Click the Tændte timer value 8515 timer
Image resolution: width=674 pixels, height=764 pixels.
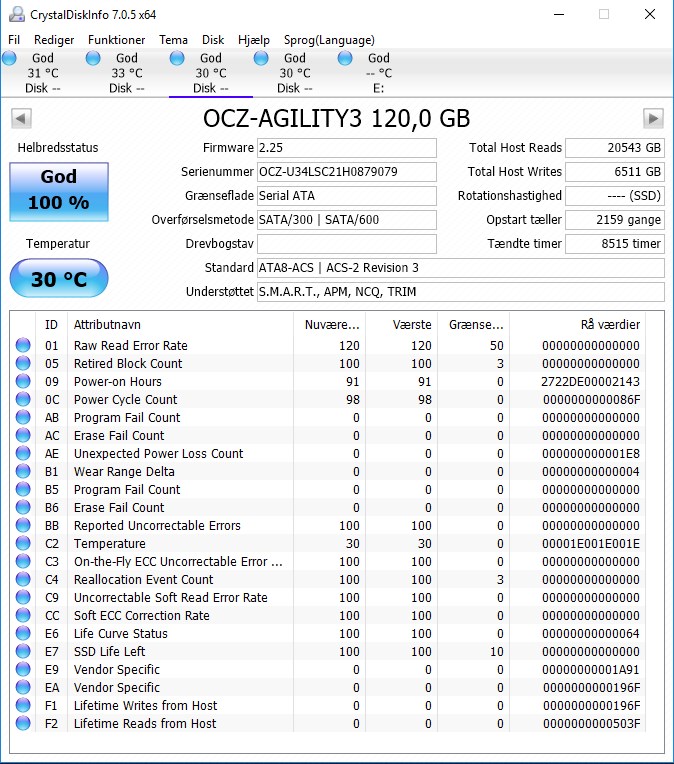click(615, 244)
